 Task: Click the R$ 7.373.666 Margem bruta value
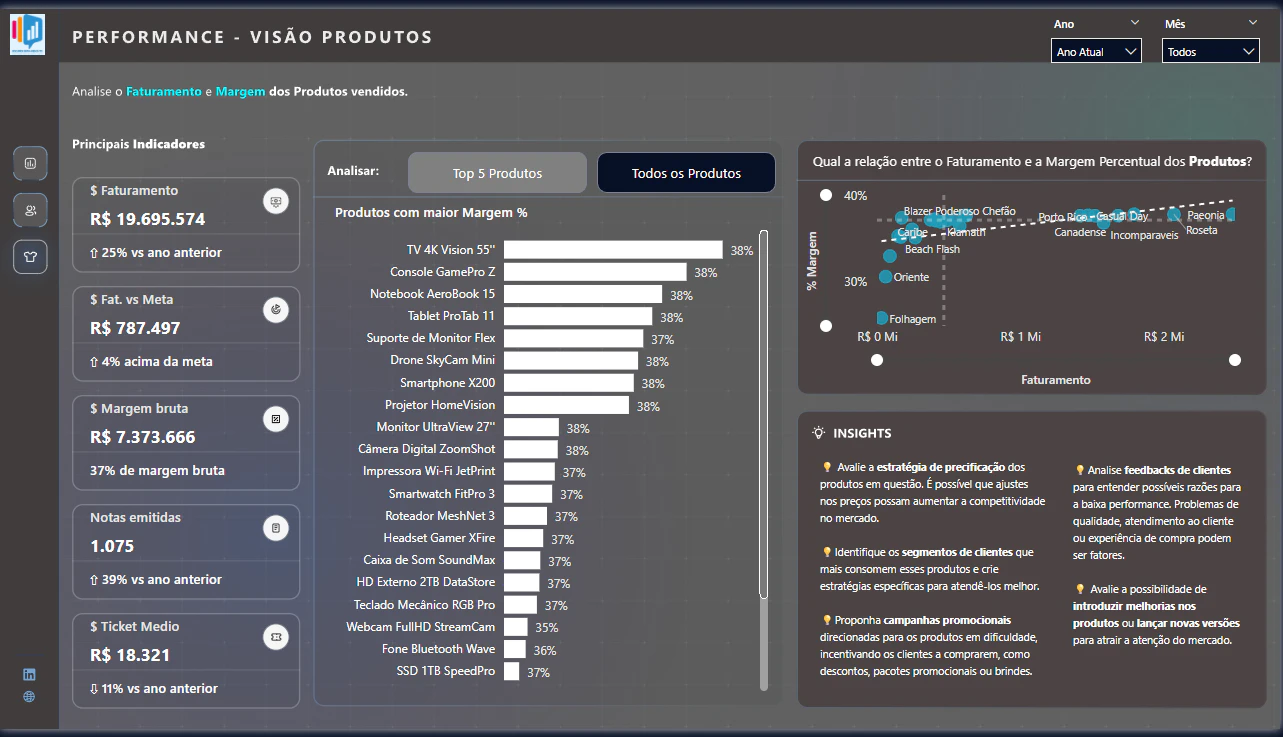143,437
